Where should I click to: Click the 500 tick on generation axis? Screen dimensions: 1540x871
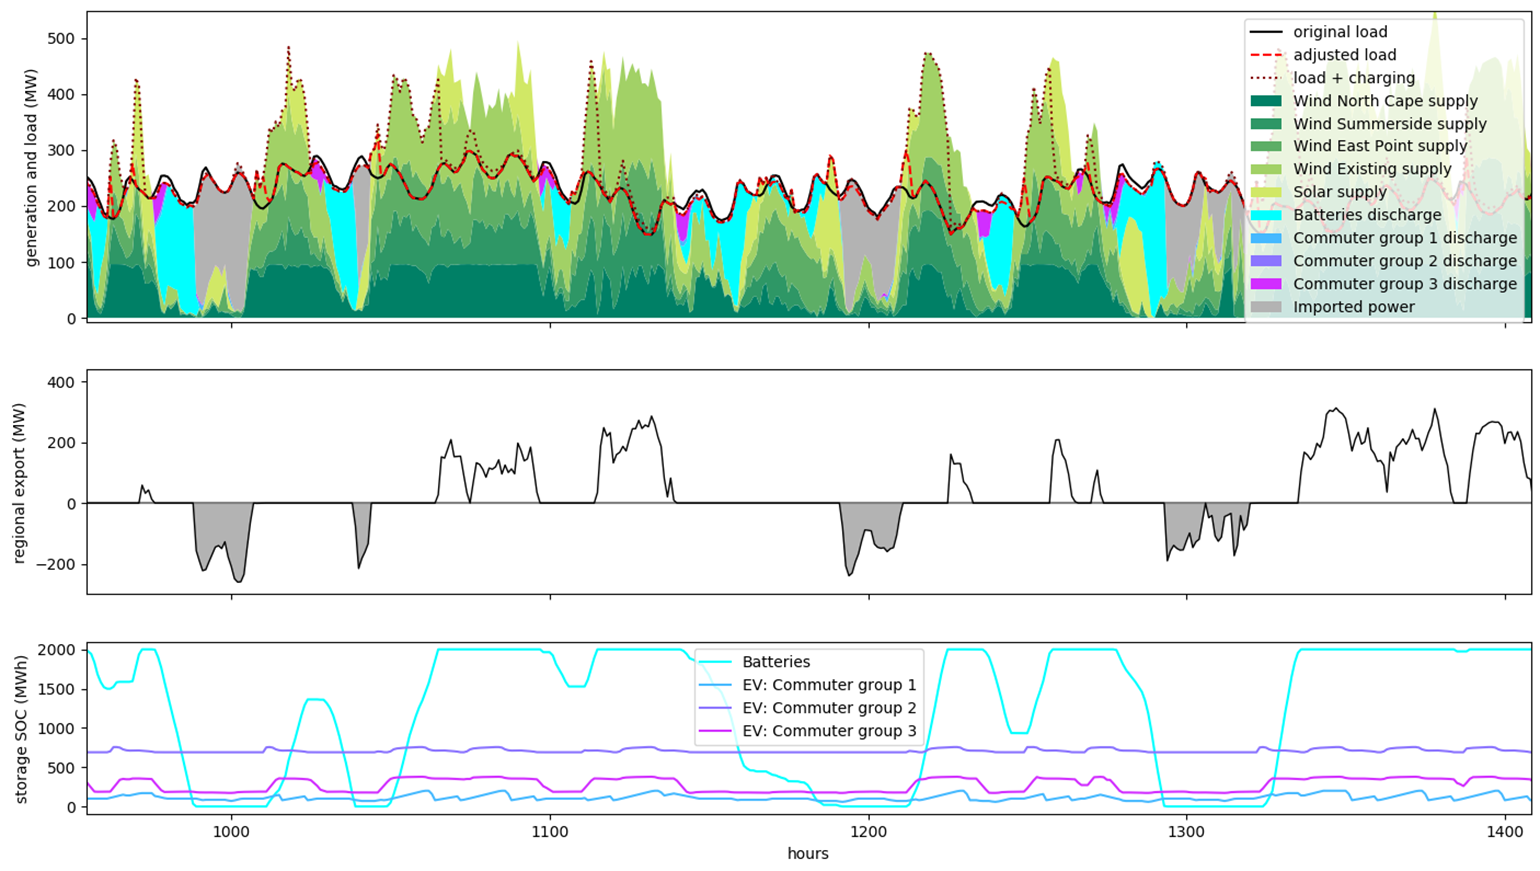point(62,39)
